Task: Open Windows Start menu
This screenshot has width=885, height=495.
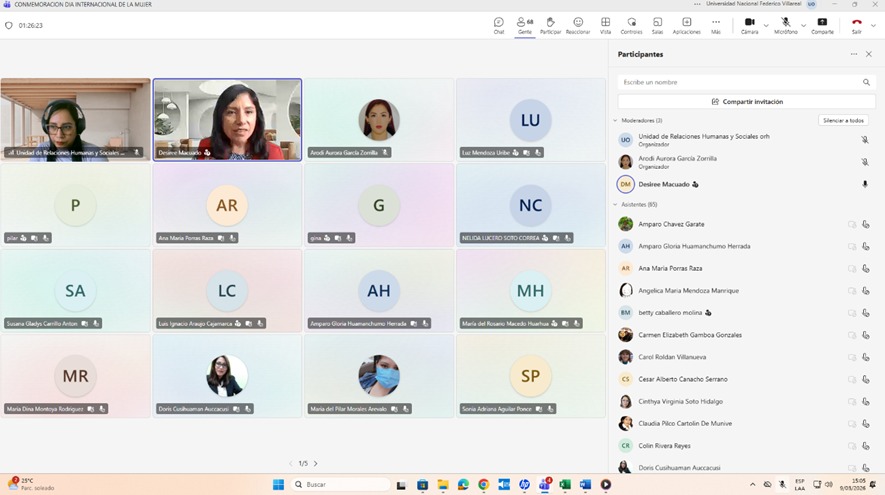Action: [278, 484]
